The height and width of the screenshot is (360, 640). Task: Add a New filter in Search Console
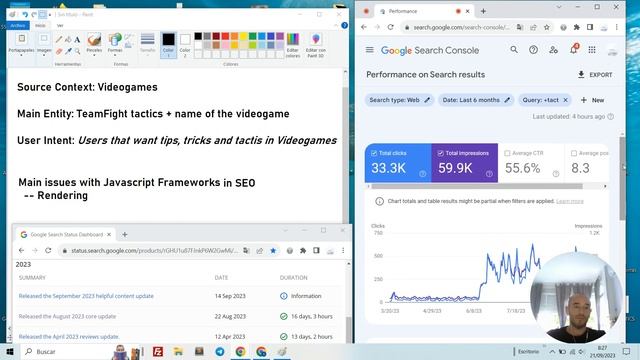point(592,100)
